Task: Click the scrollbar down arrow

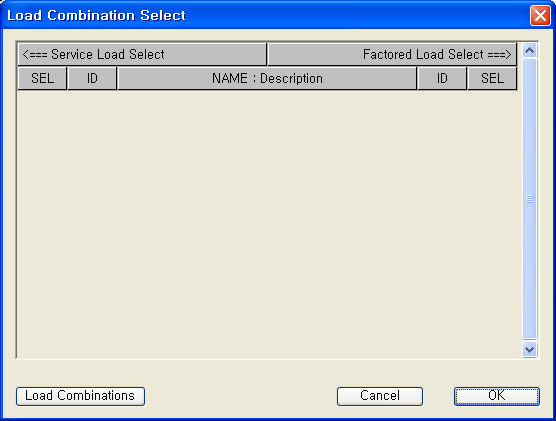Action: [x=529, y=350]
